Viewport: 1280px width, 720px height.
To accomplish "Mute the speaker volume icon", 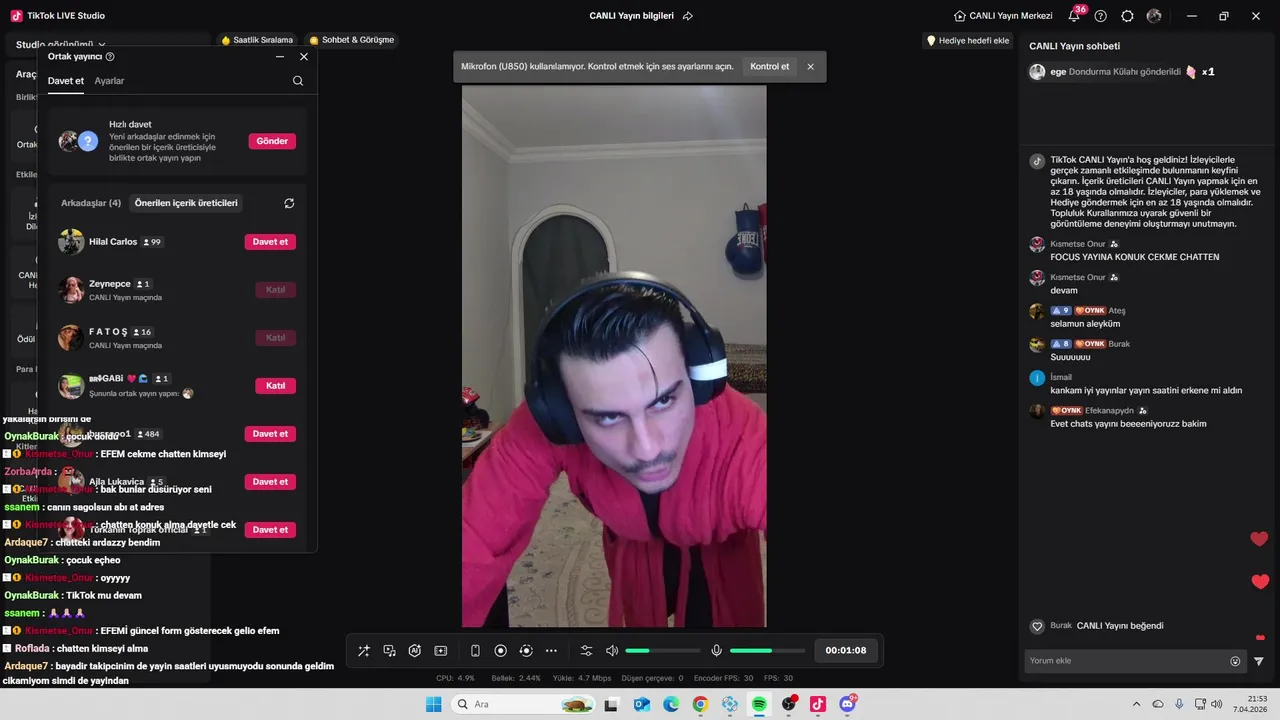I will point(612,651).
